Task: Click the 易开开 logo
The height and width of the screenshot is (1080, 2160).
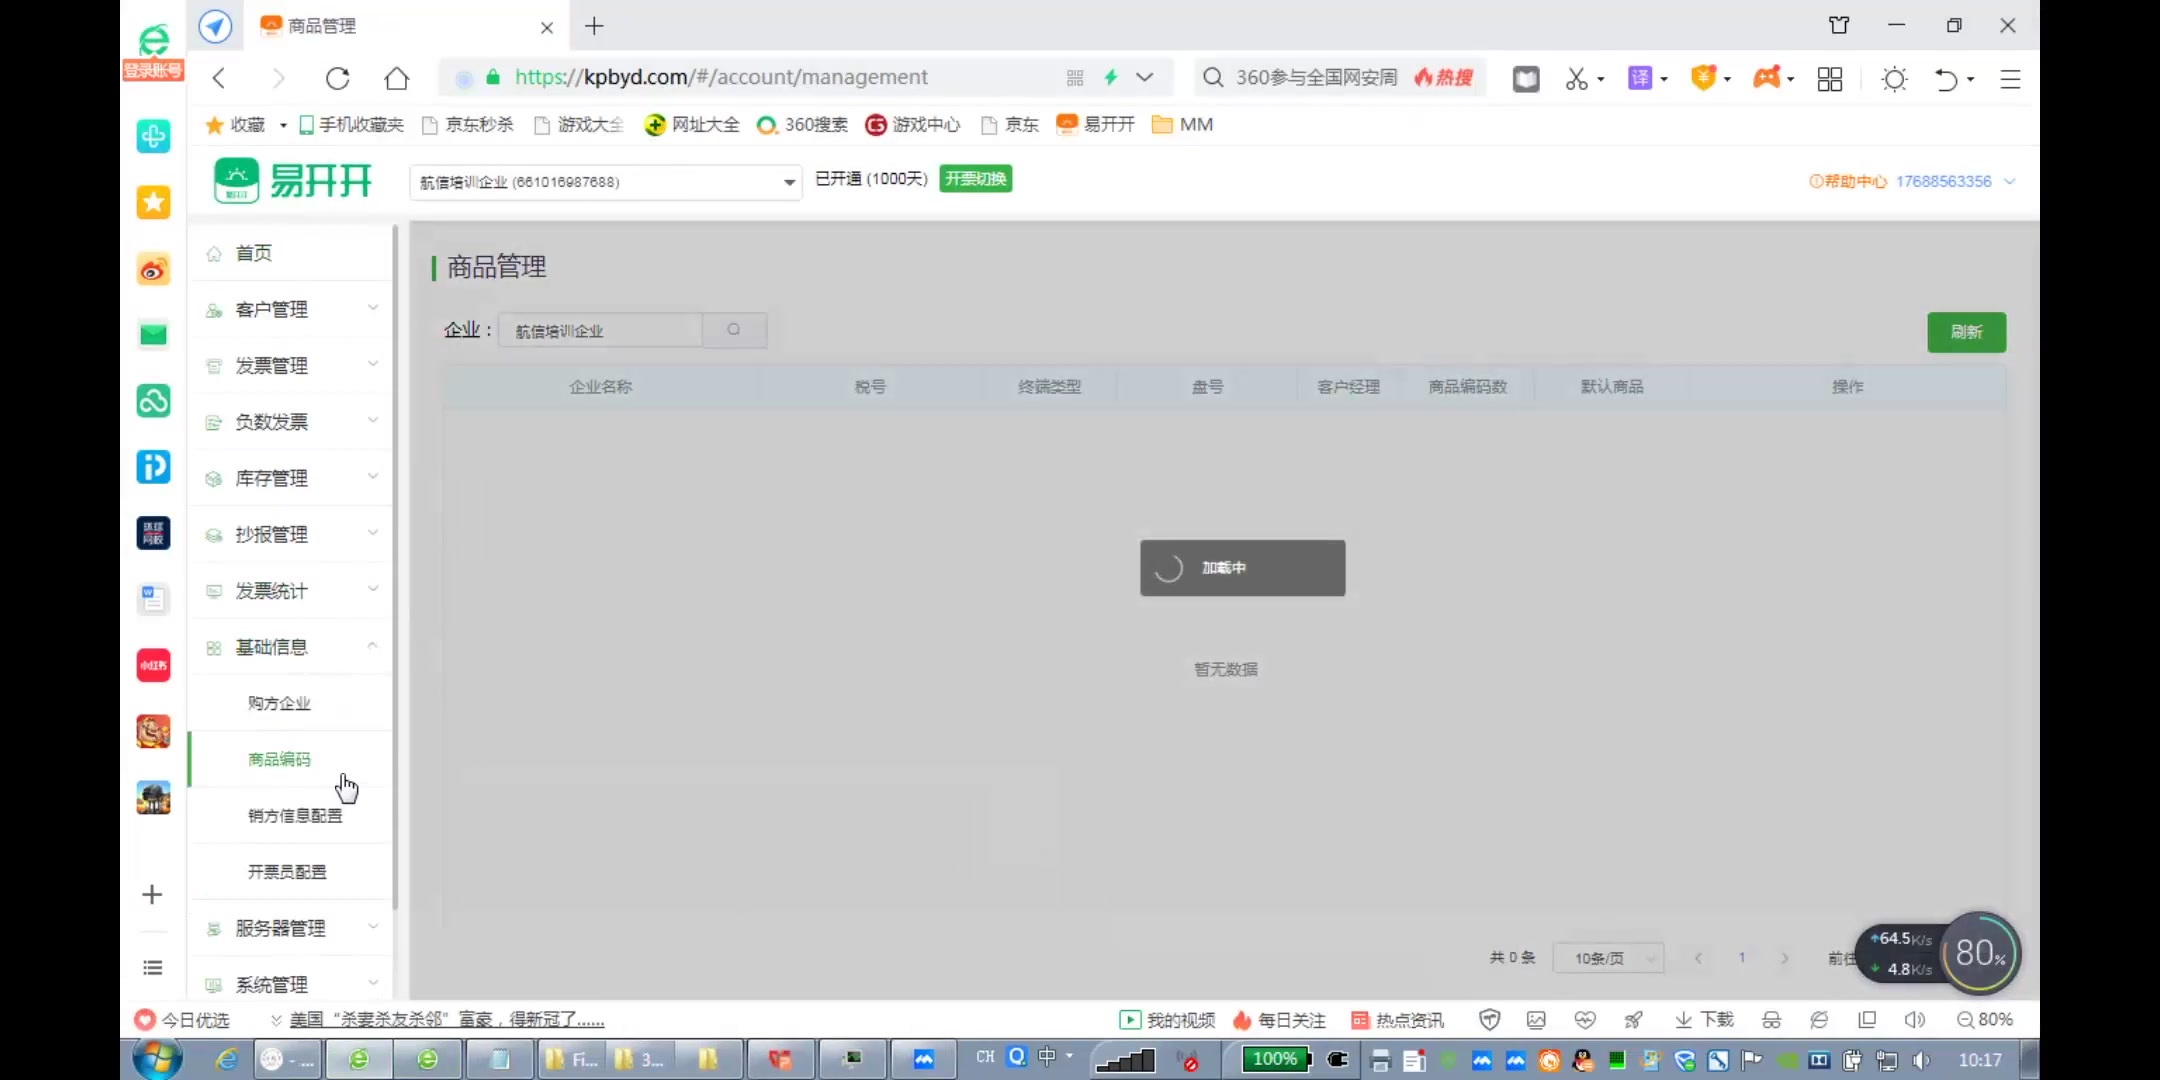Action: point(291,180)
